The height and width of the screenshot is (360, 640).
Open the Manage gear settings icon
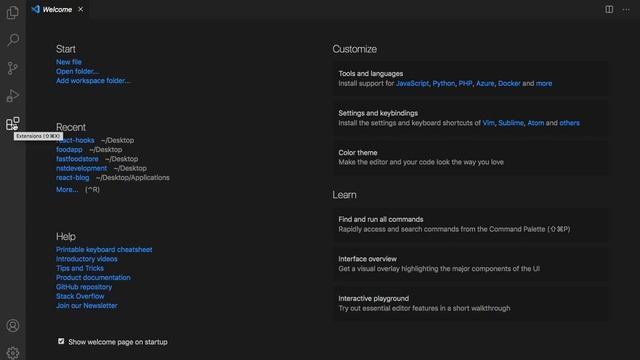[x=13, y=352]
